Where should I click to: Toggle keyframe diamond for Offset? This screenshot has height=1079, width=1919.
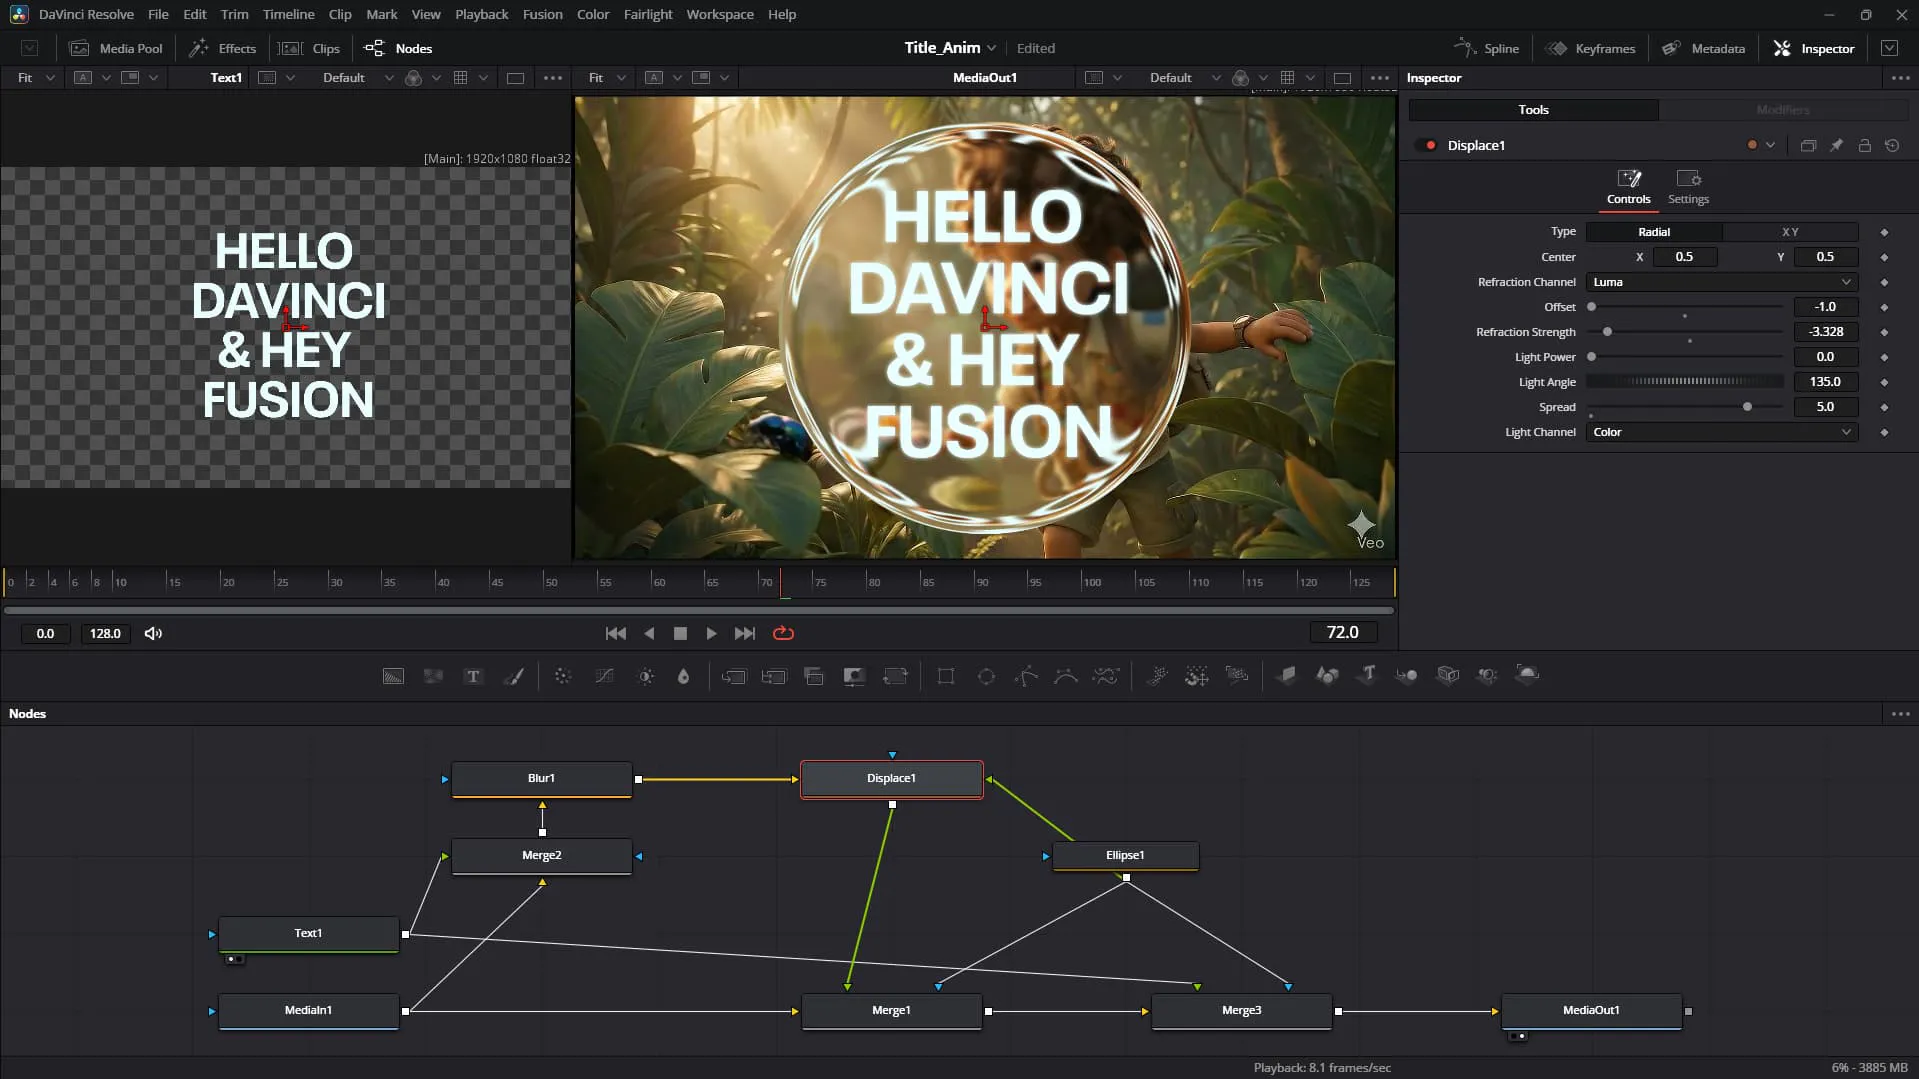[1884, 307]
